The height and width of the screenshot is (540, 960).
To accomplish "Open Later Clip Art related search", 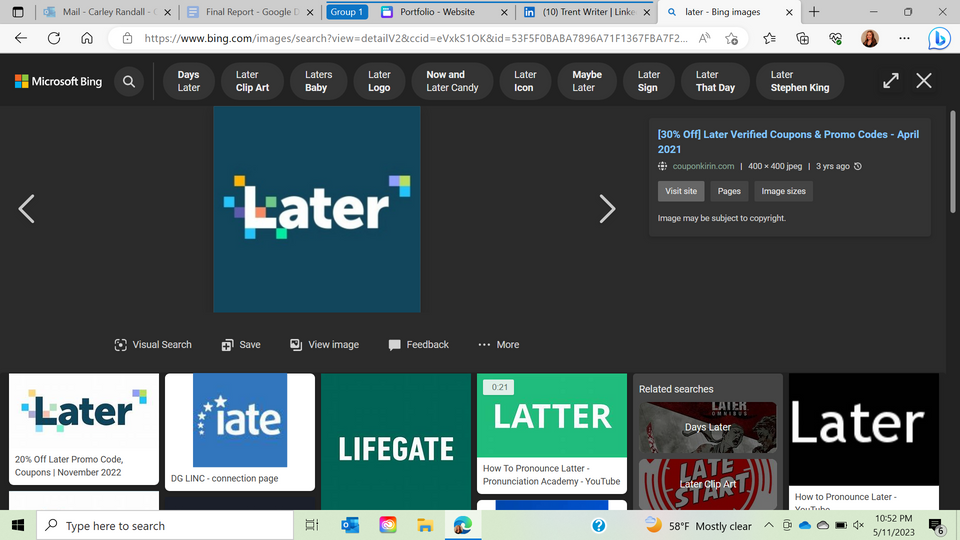I will pos(708,484).
